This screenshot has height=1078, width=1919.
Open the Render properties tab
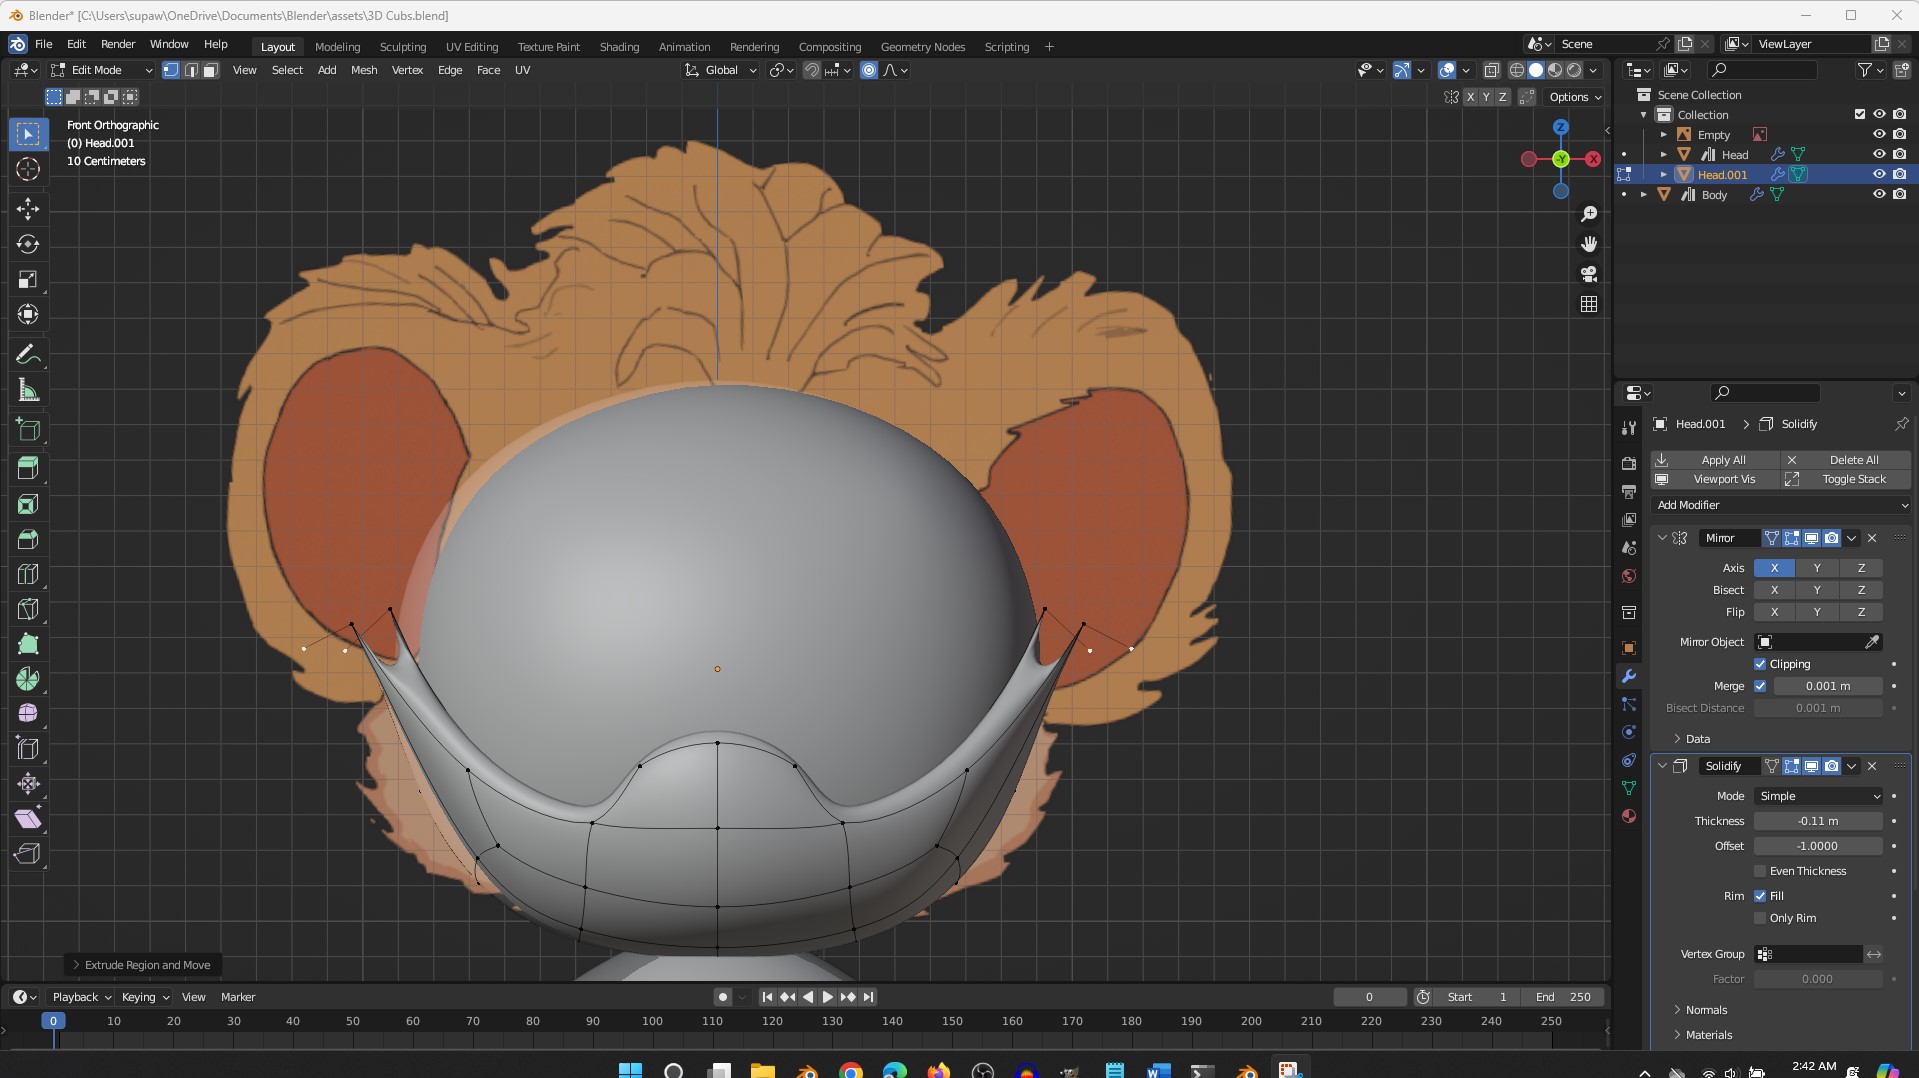[x=1629, y=464]
